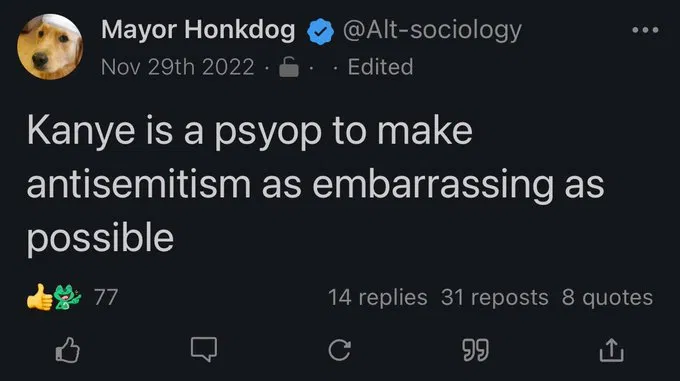Image resolution: width=680 pixels, height=381 pixels.
Task: Show the 77 reactions list
Action: pyautogui.click(x=106, y=297)
